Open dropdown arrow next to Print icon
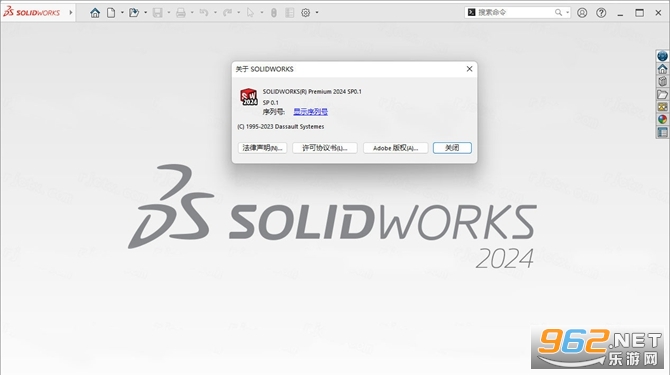 192,13
